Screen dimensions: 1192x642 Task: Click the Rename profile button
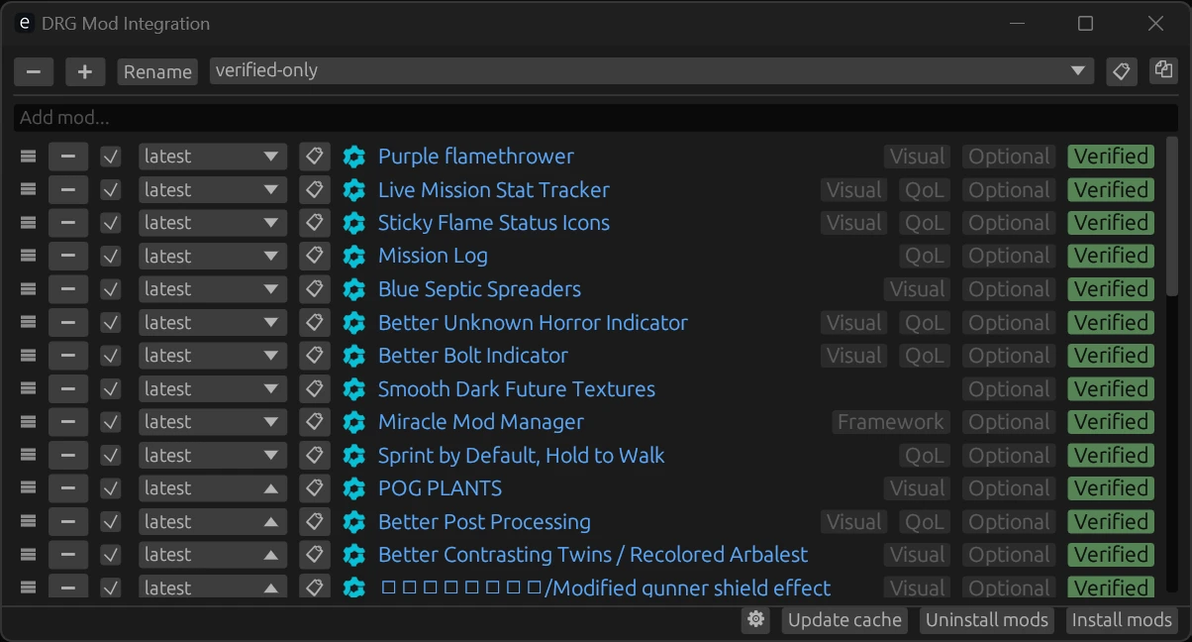click(157, 72)
